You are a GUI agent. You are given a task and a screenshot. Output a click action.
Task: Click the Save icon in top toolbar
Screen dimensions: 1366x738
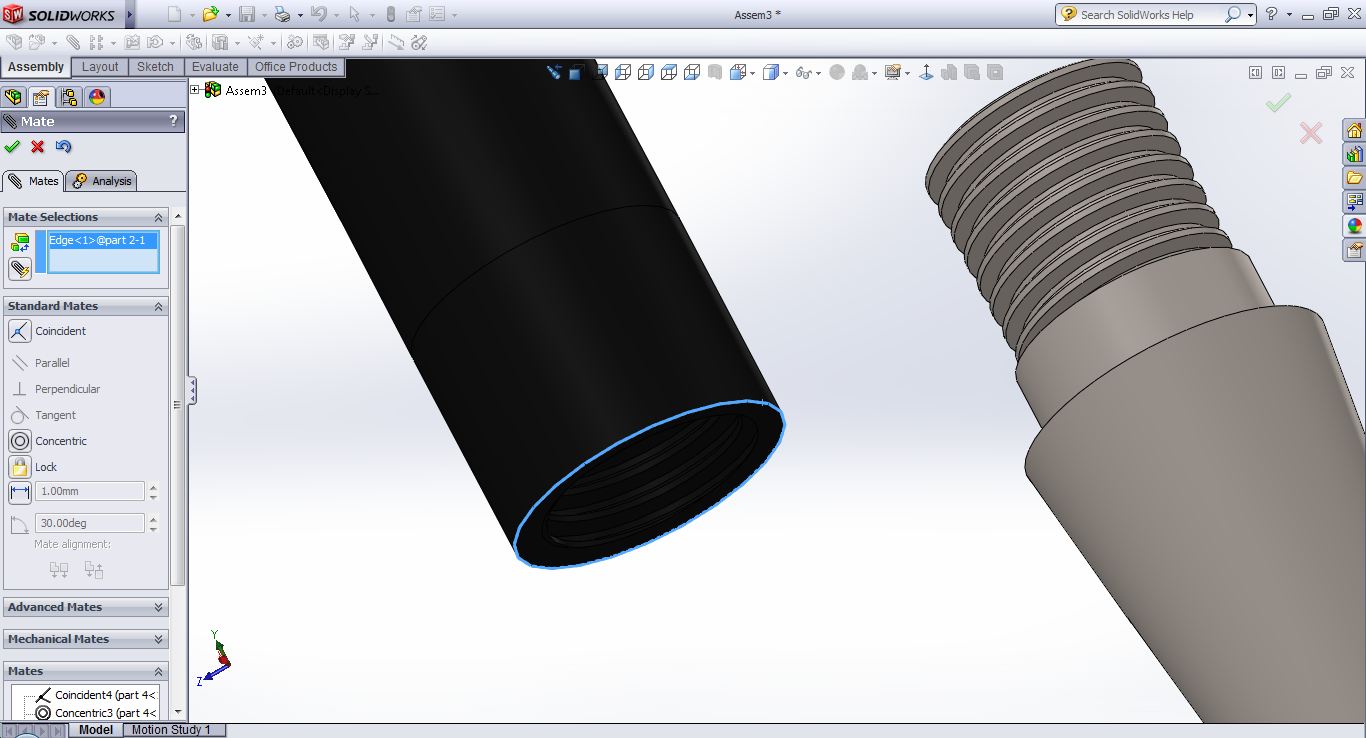tap(246, 15)
